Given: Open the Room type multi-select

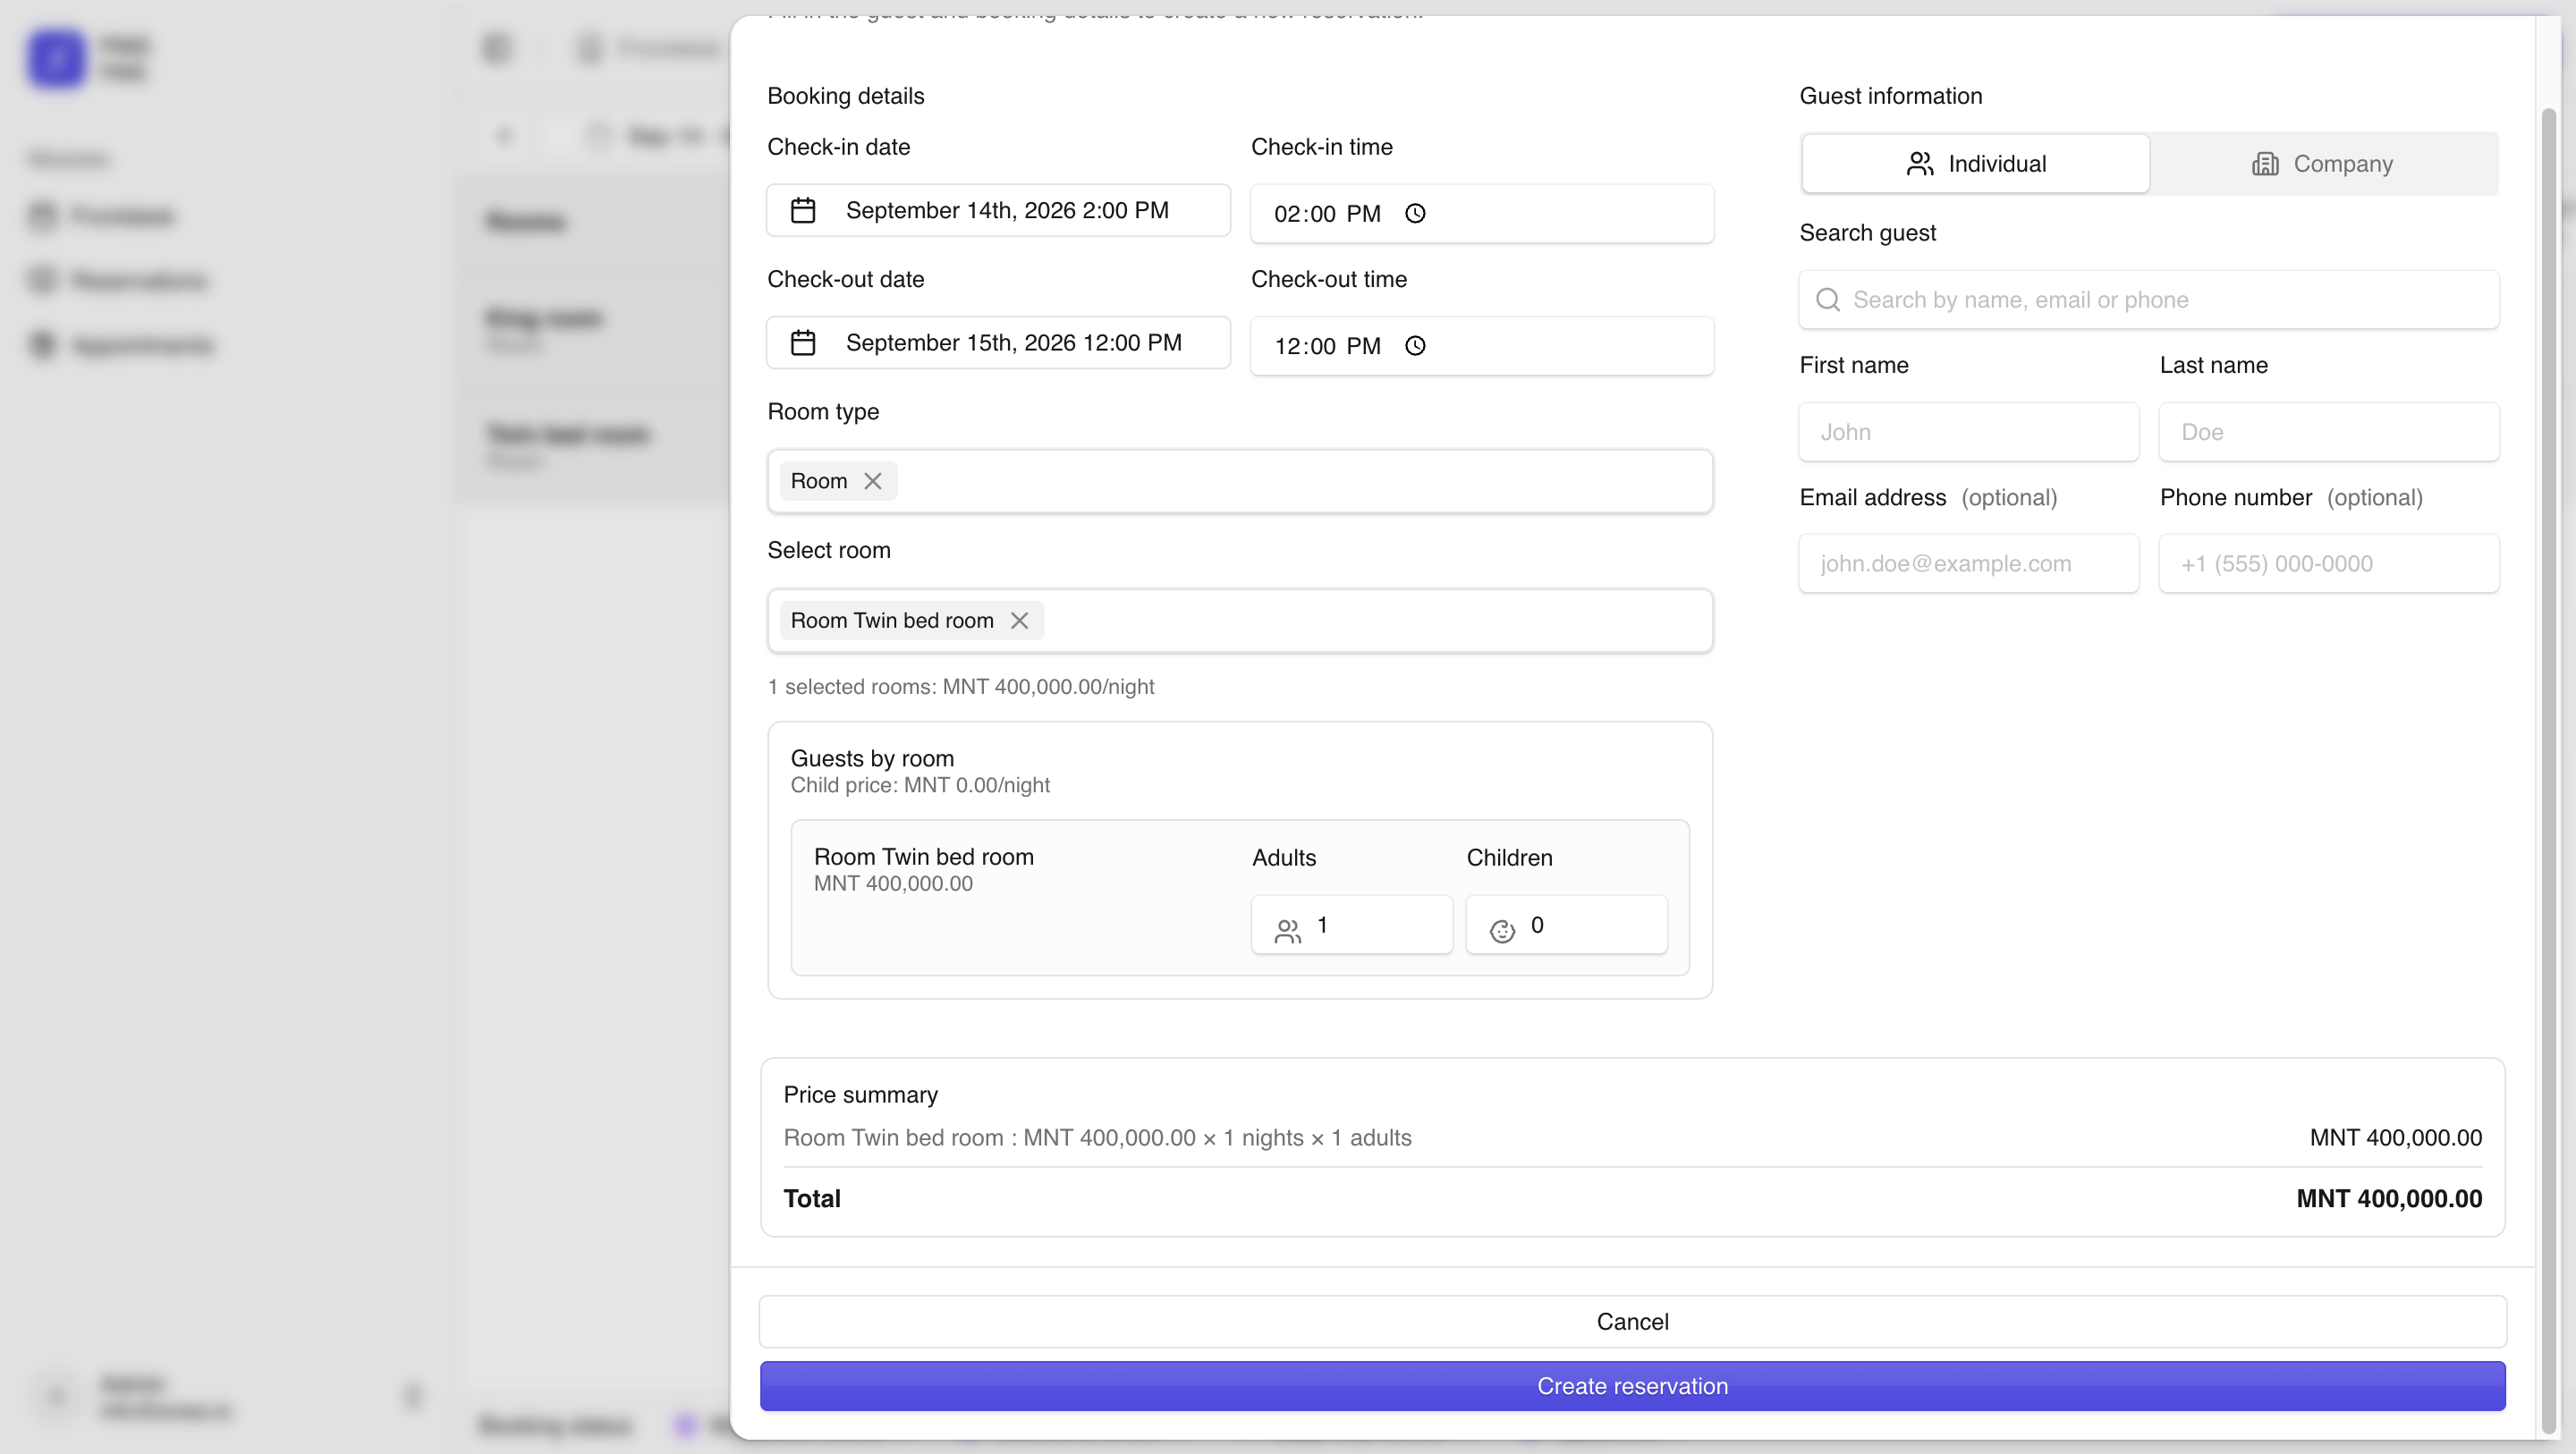Looking at the screenshot, I should [x=1240, y=481].
